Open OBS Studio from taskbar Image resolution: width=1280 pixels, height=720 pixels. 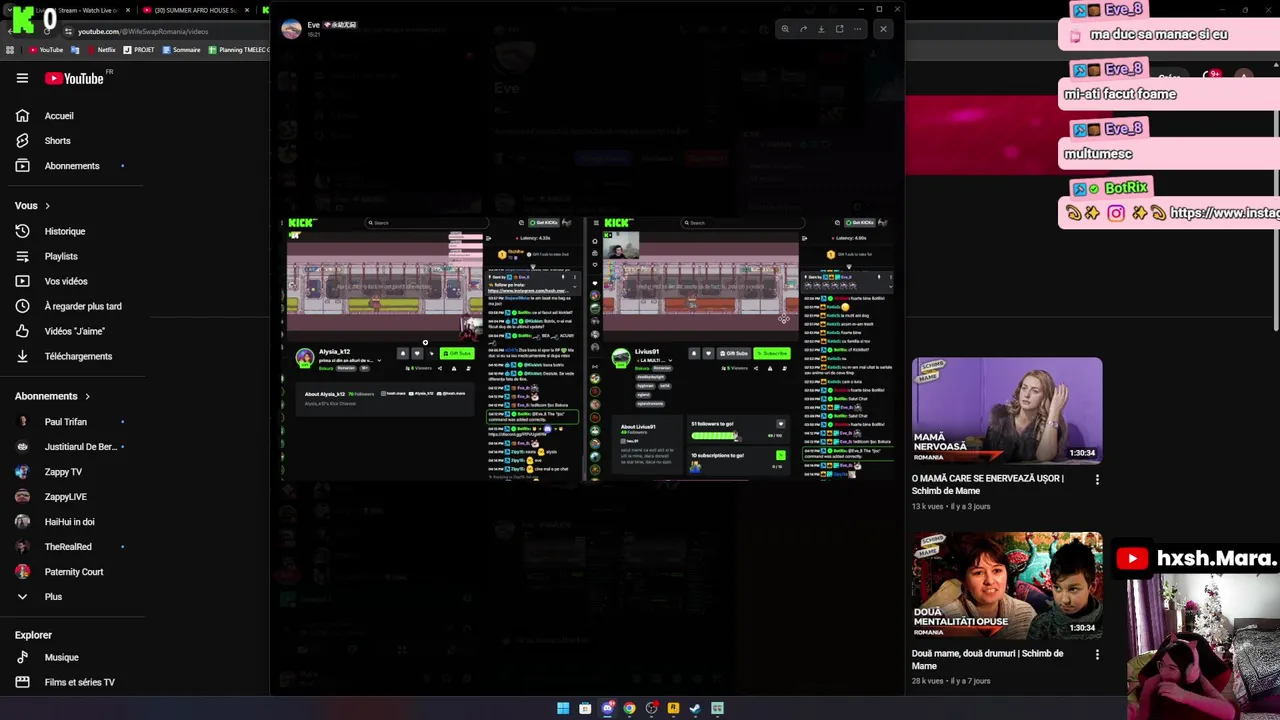(x=651, y=709)
